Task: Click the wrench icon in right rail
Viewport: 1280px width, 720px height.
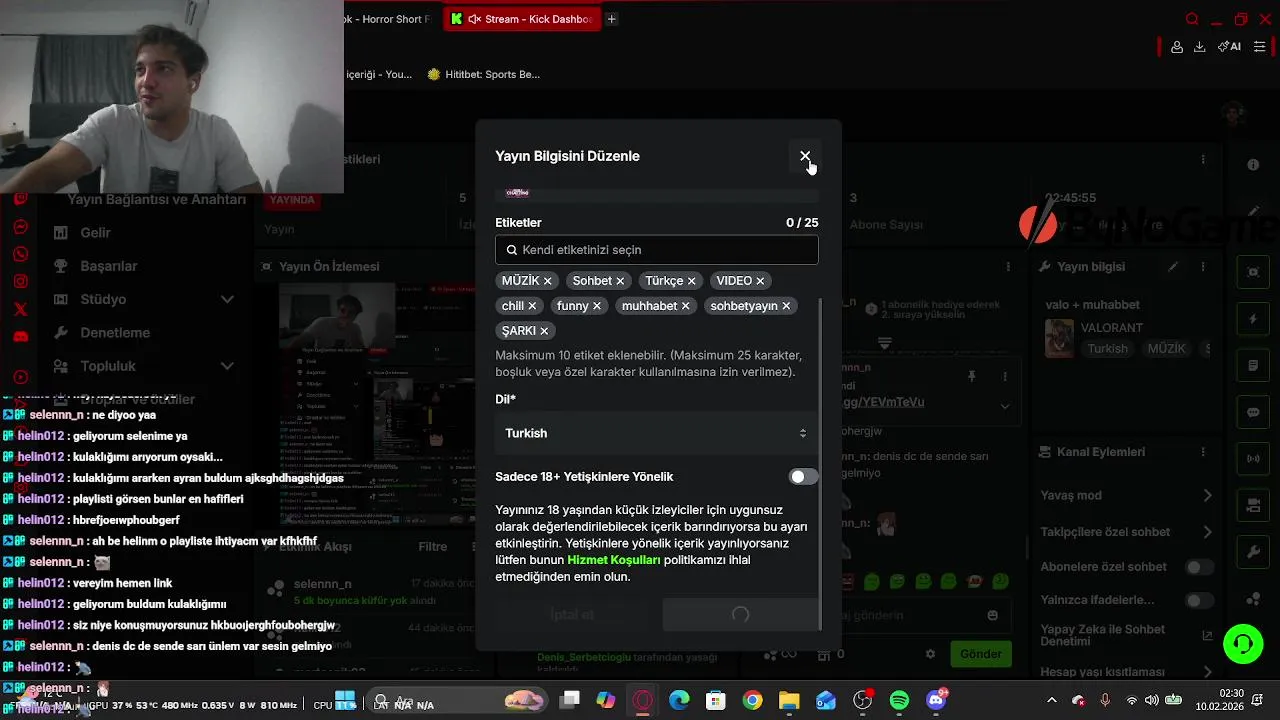Action: (x=1253, y=552)
